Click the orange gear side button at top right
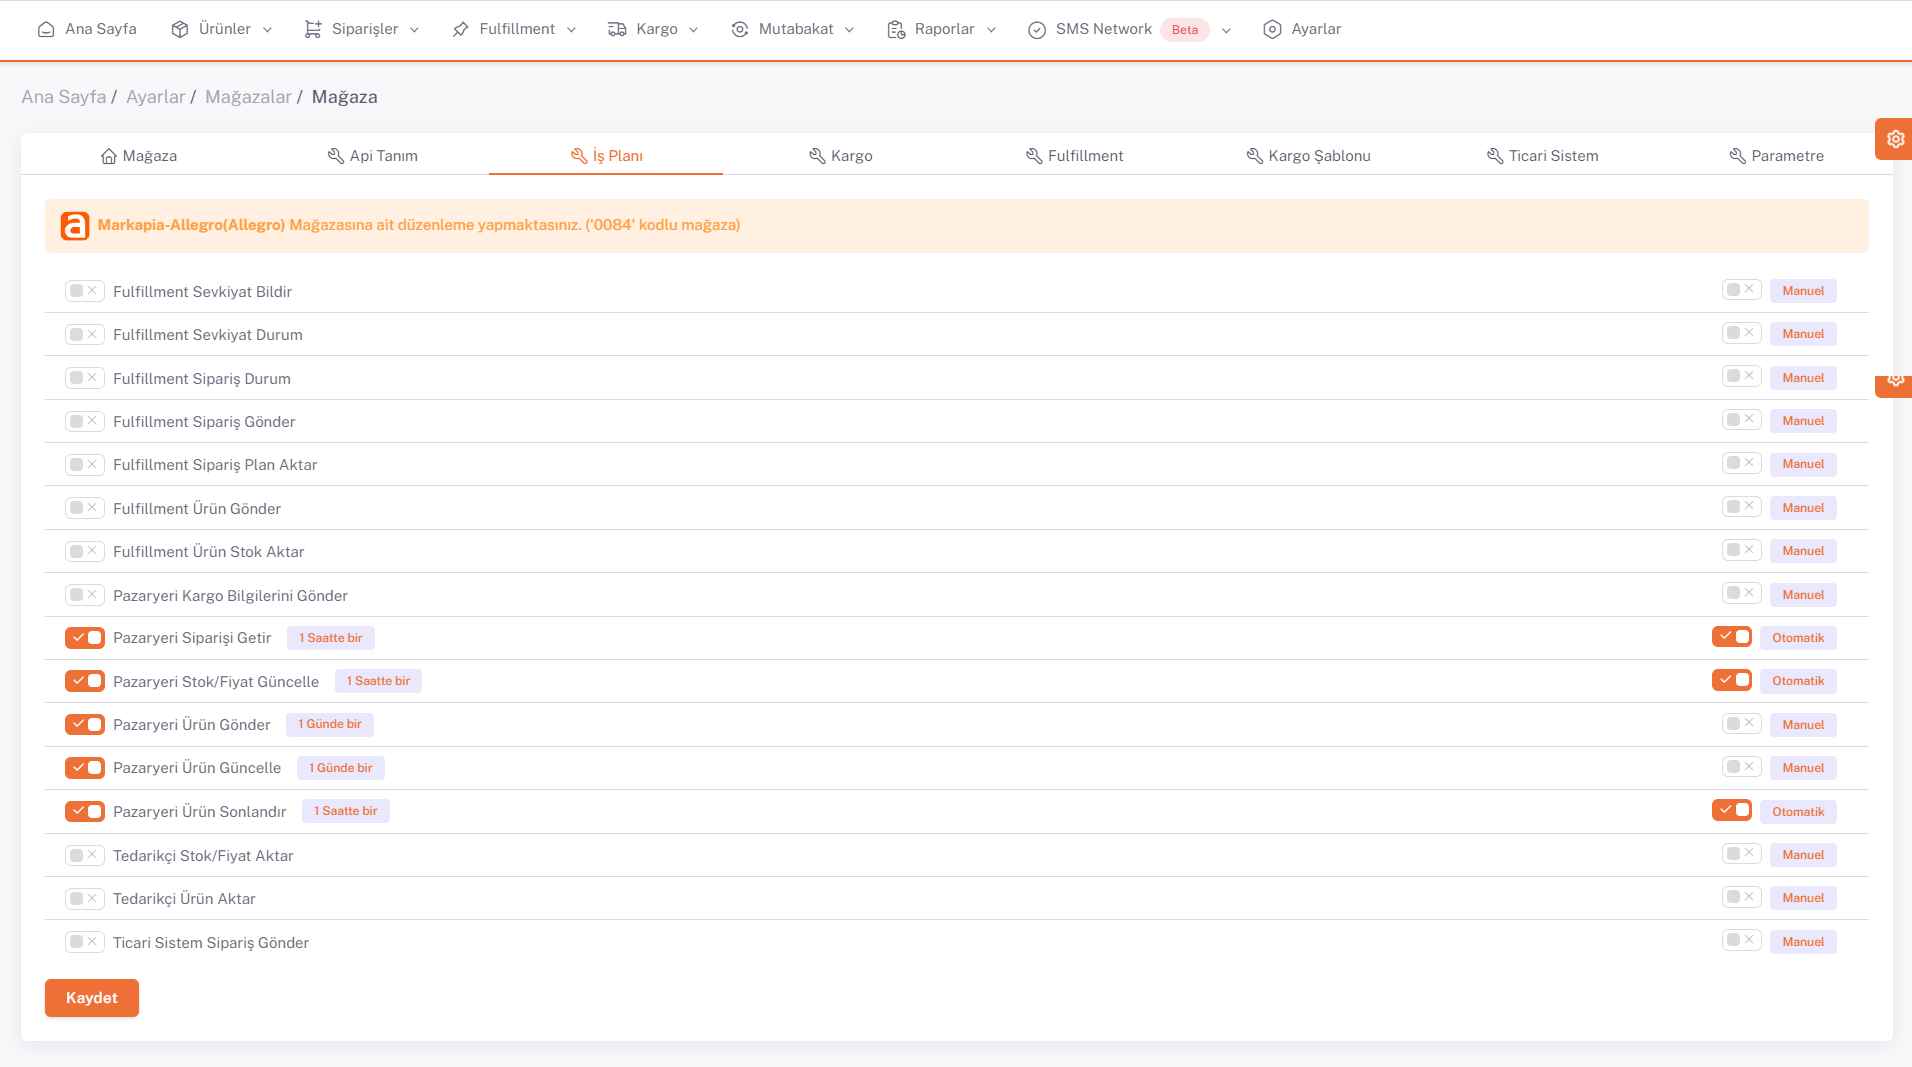The width and height of the screenshot is (1912, 1067). [1894, 139]
